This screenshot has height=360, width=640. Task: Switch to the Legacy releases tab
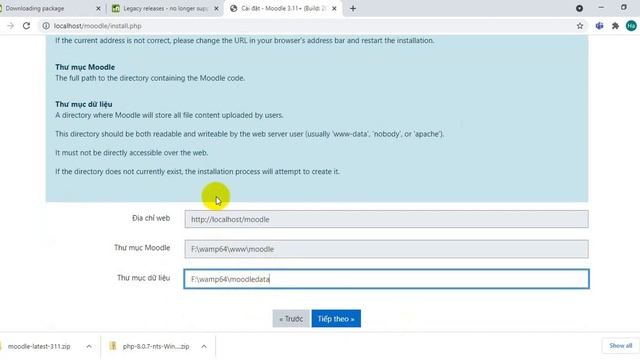[x=165, y=8]
